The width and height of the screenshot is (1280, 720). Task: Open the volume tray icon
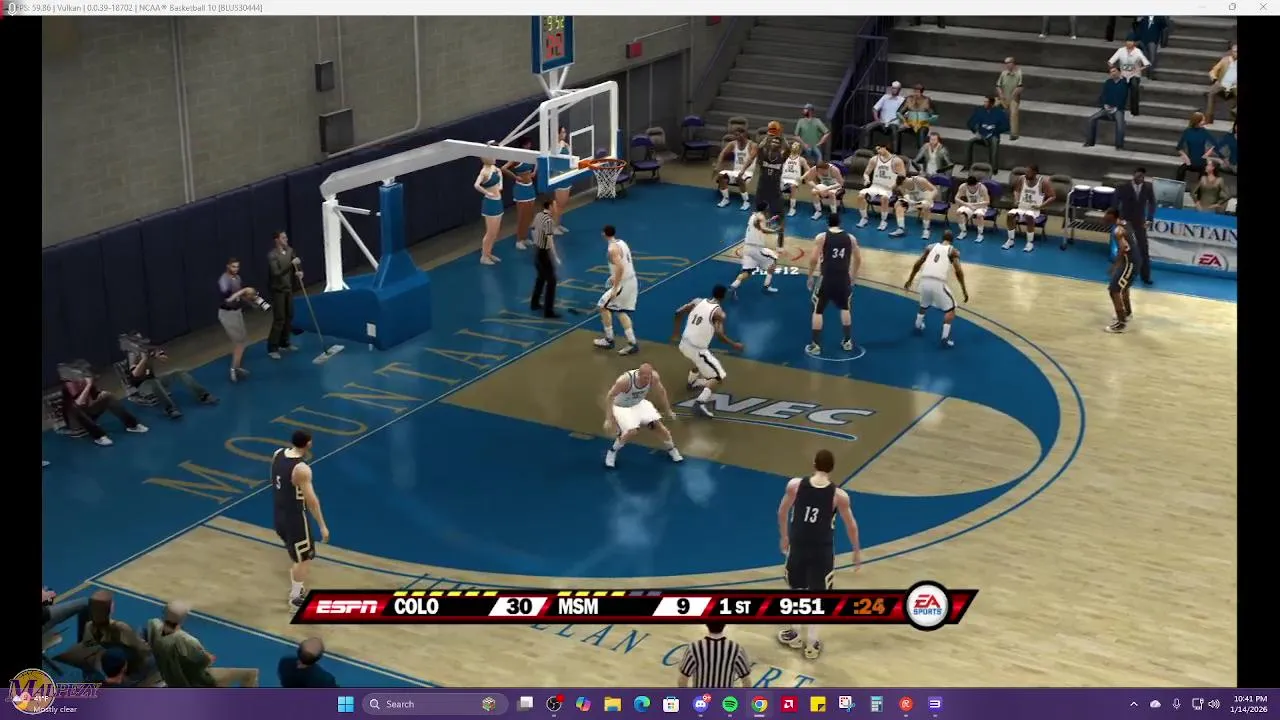click(x=1214, y=704)
